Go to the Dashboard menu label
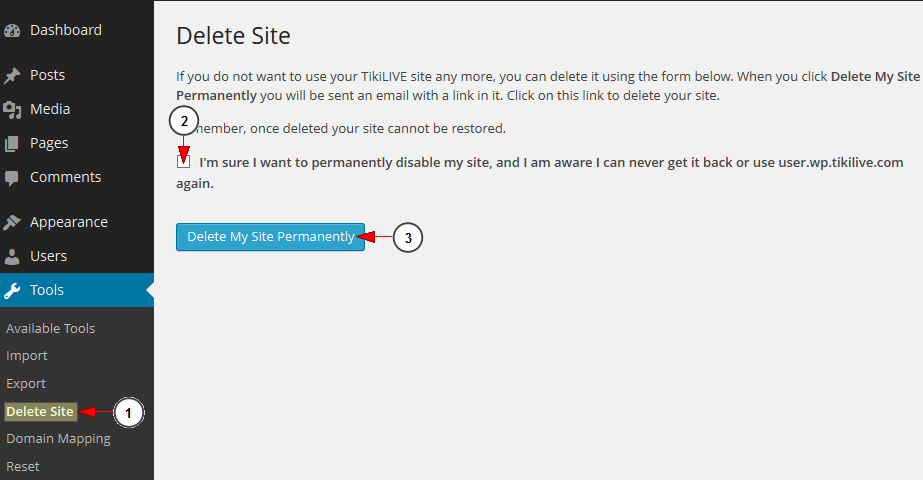The width and height of the screenshot is (923, 480). [x=66, y=30]
